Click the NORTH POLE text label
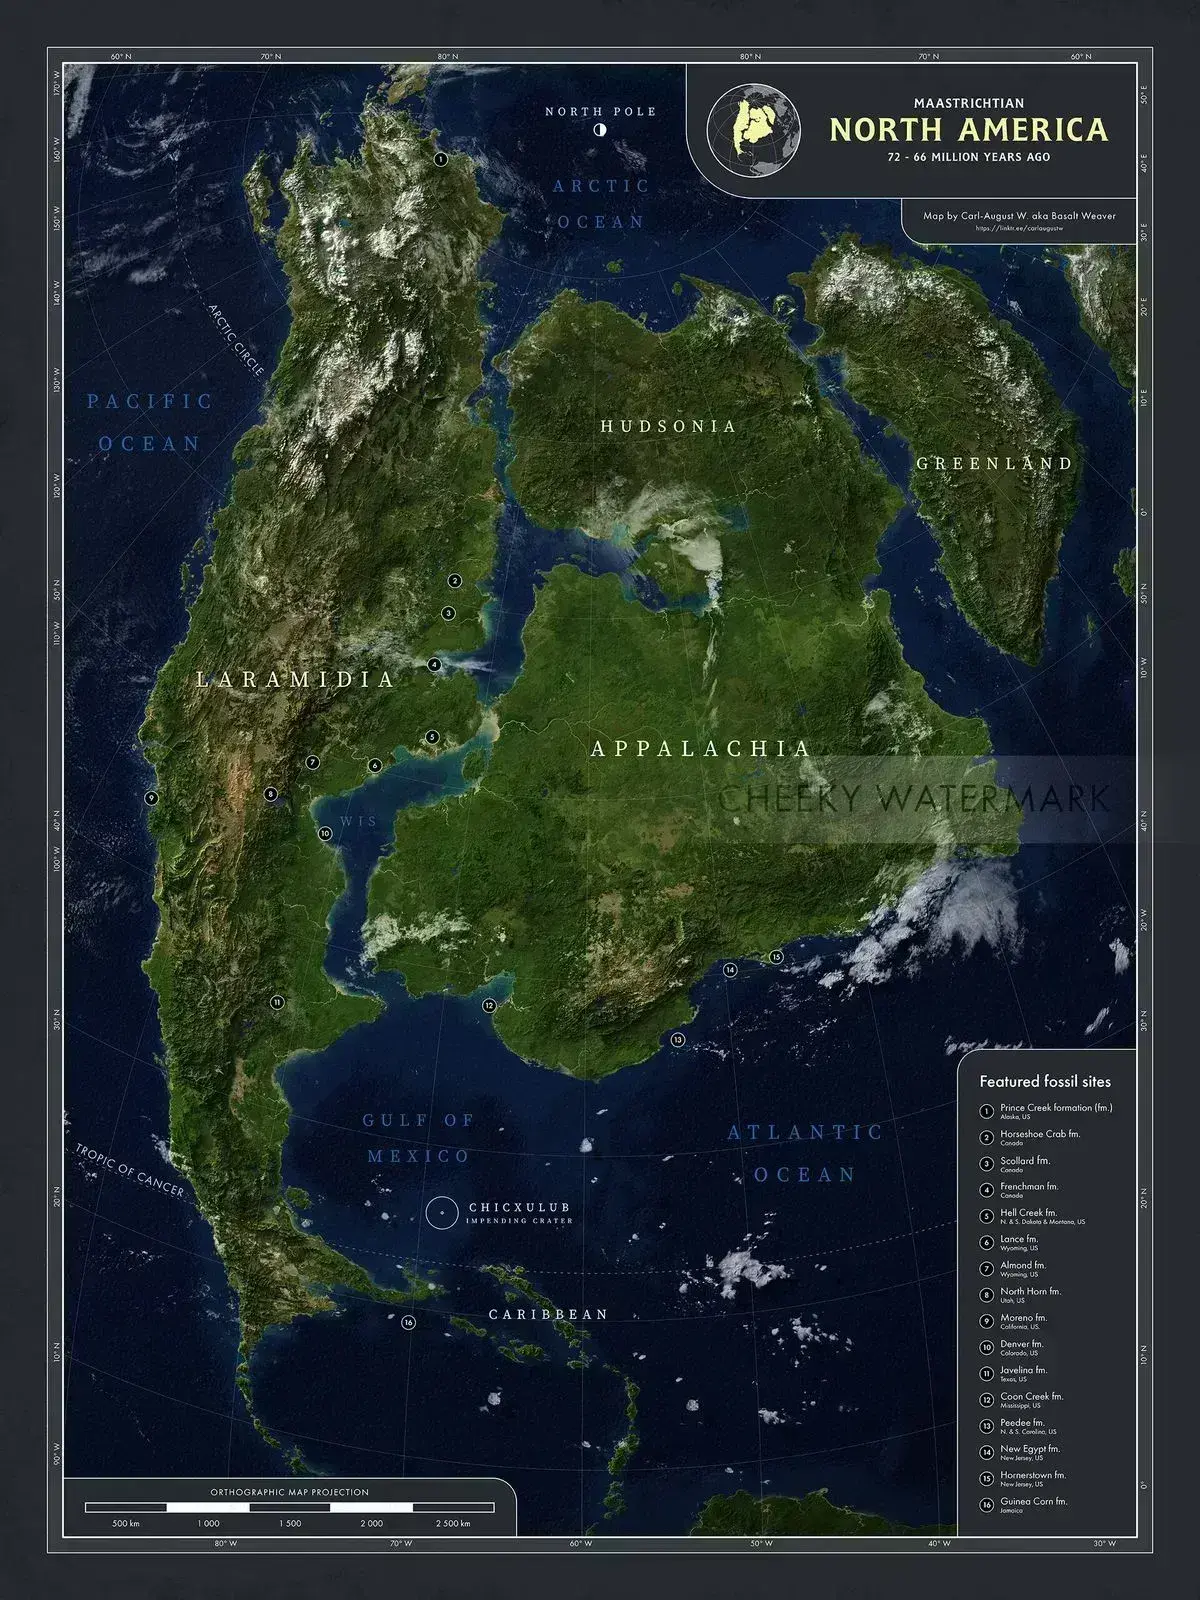The width and height of the screenshot is (1200, 1600). pyautogui.click(x=601, y=111)
